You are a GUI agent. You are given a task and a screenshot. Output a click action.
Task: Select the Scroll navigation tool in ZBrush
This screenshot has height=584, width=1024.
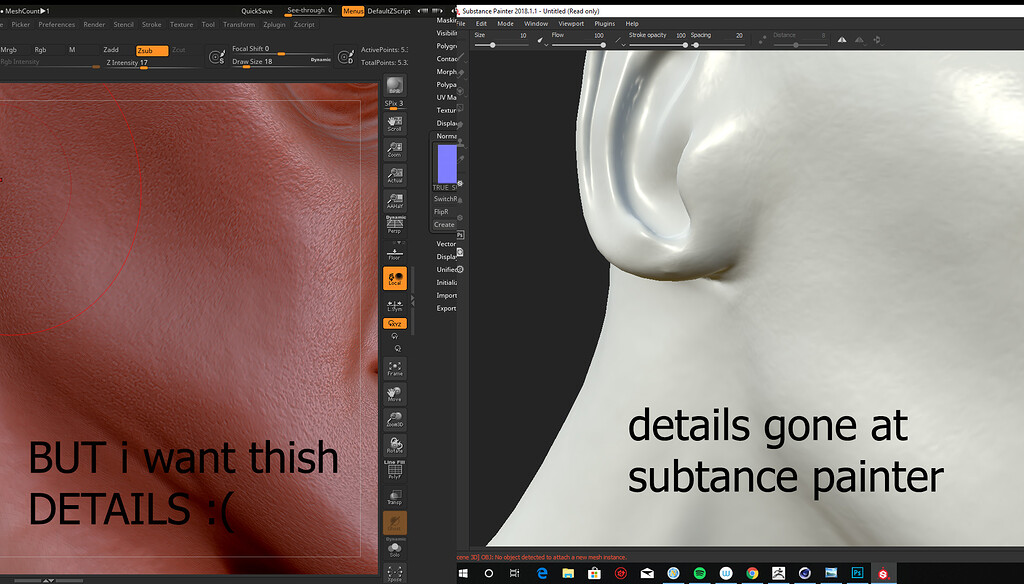(394, 123)
